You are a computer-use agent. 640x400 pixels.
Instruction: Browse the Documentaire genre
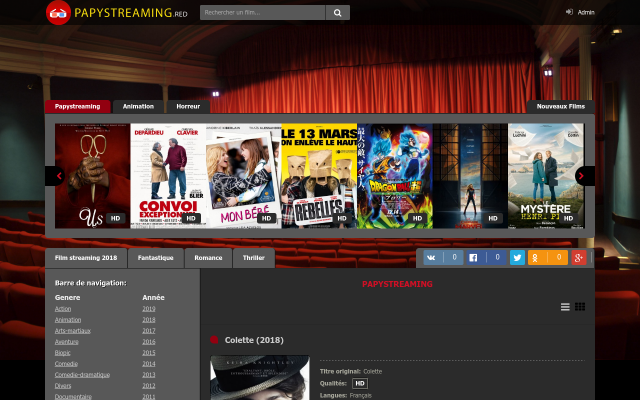73,396
